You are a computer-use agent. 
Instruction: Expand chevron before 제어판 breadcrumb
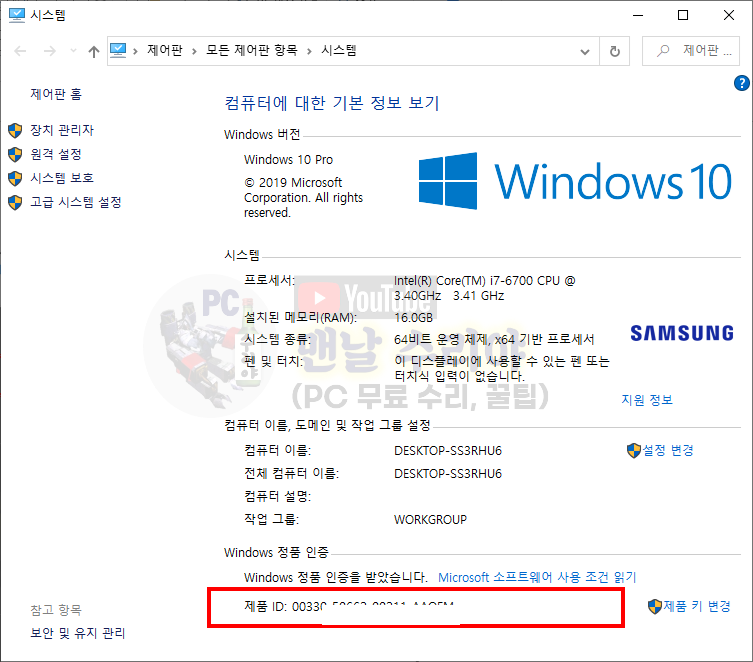point(135,51)
